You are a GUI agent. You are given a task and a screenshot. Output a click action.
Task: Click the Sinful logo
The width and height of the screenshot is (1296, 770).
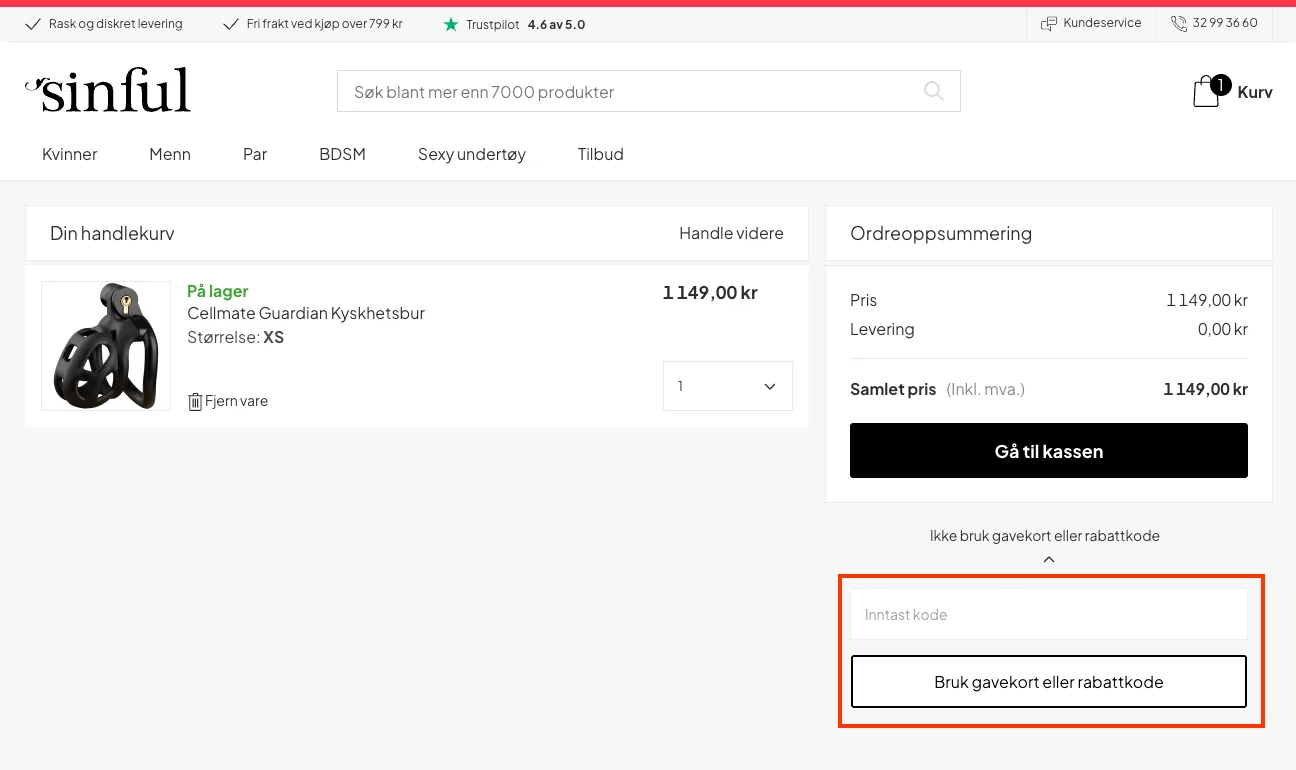click(x=108, y=90)
